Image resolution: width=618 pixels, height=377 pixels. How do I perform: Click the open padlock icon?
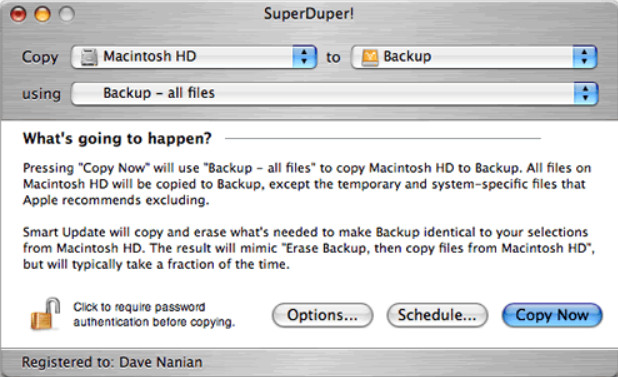[45, 314]
